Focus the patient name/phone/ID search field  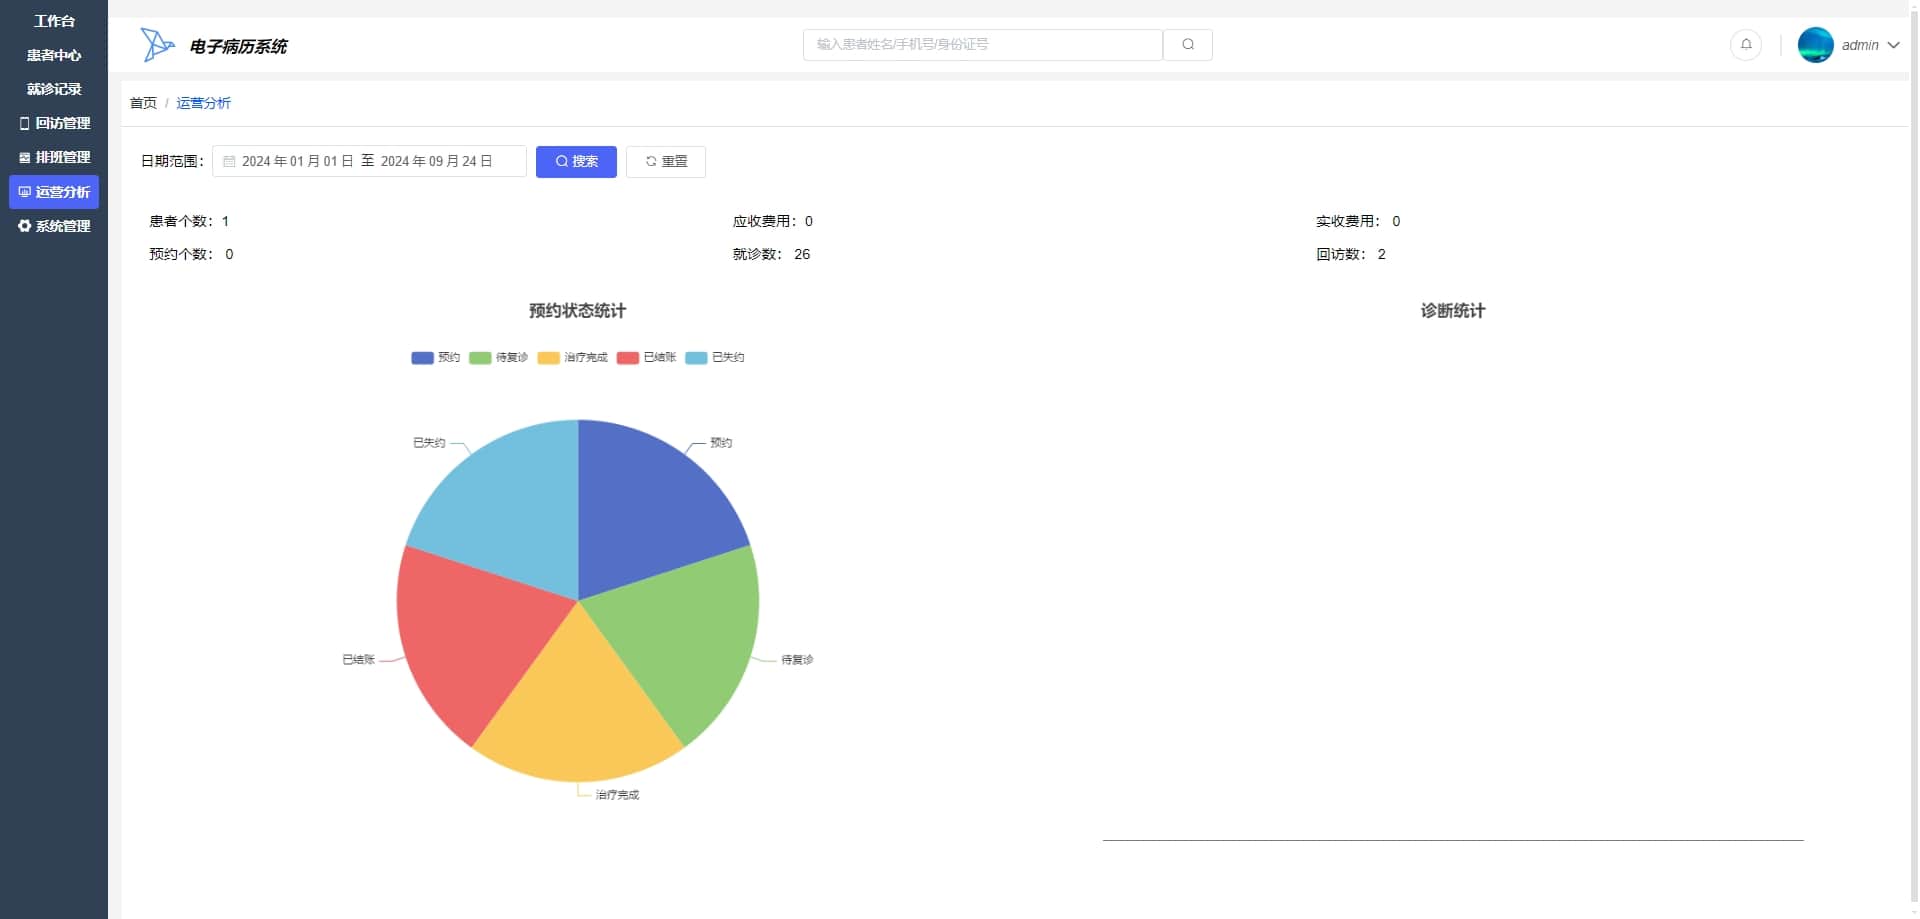[982, 45]
